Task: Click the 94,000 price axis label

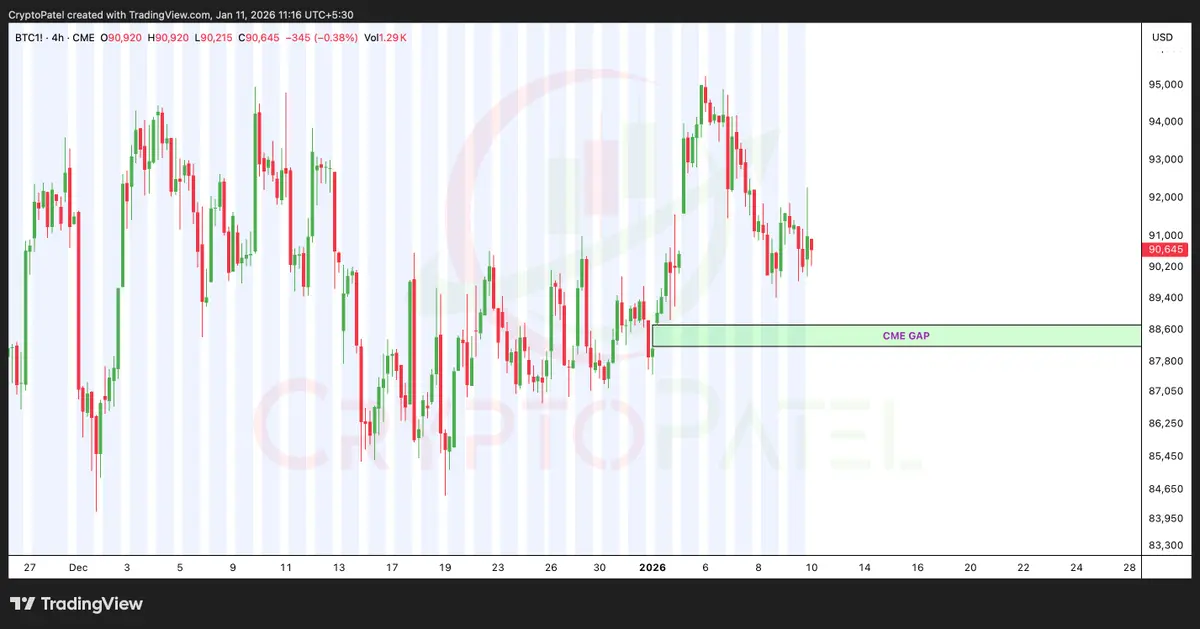Action: (1165, 122)
